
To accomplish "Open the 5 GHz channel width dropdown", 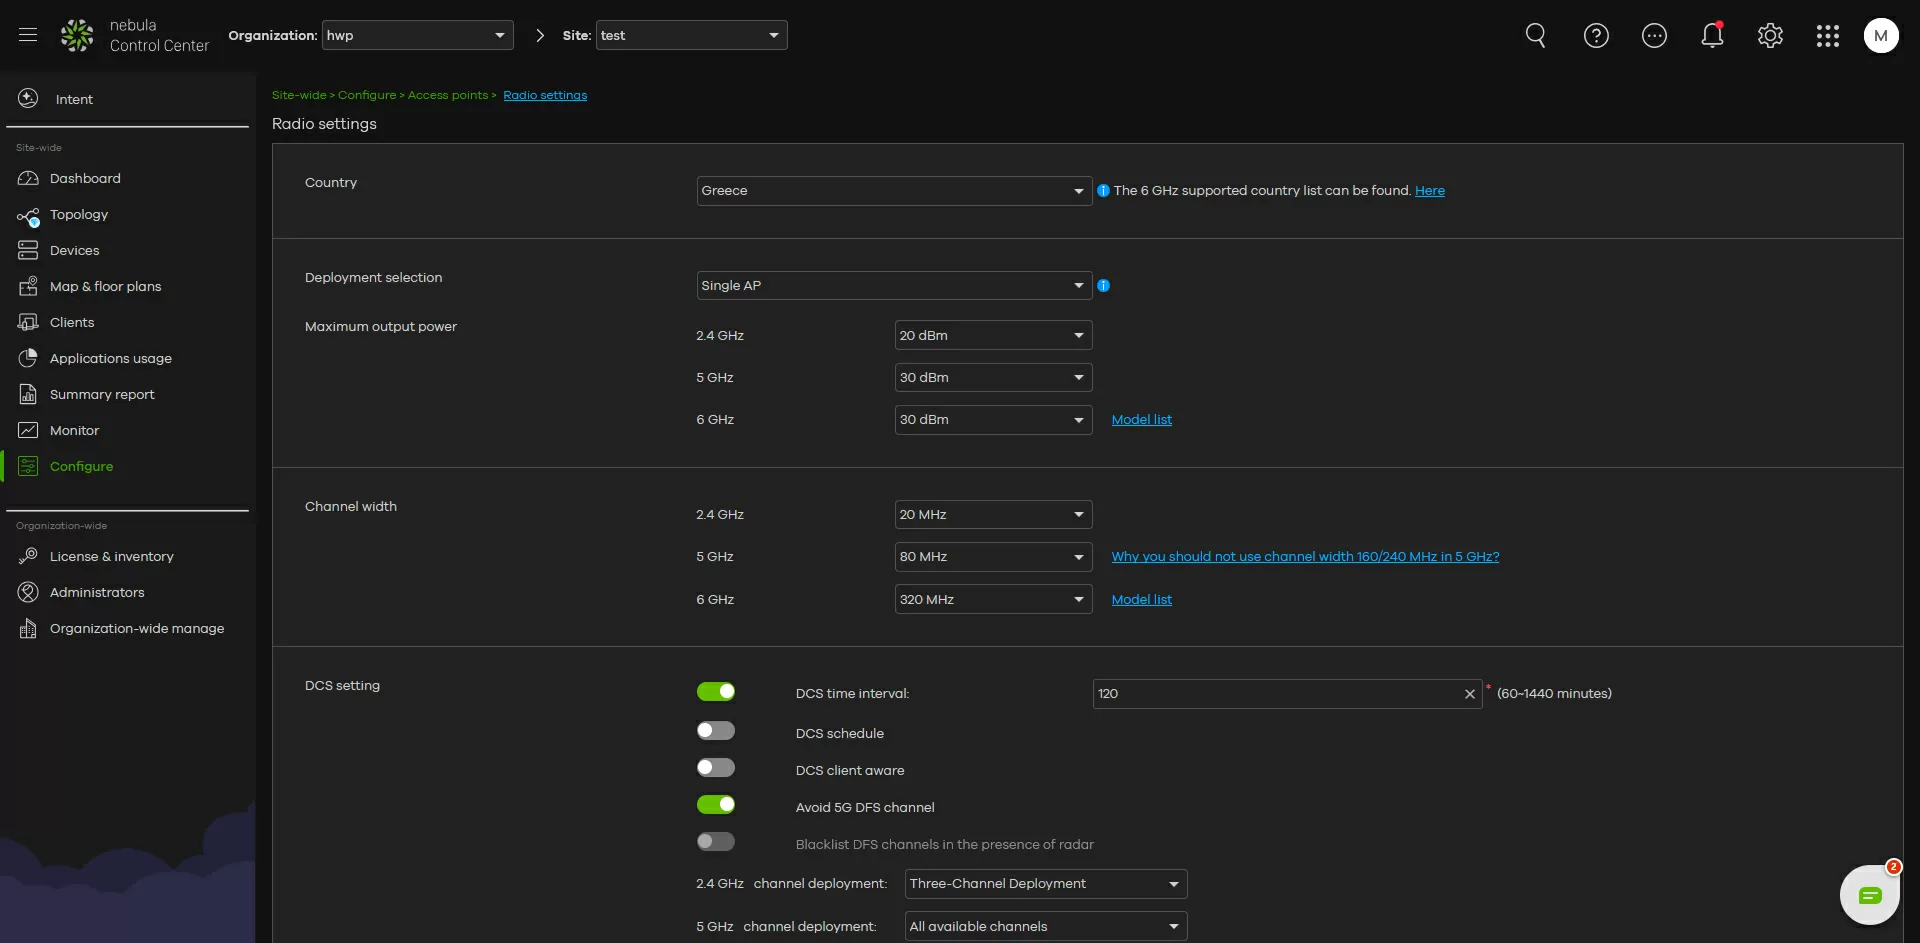I will coord(992,557).
